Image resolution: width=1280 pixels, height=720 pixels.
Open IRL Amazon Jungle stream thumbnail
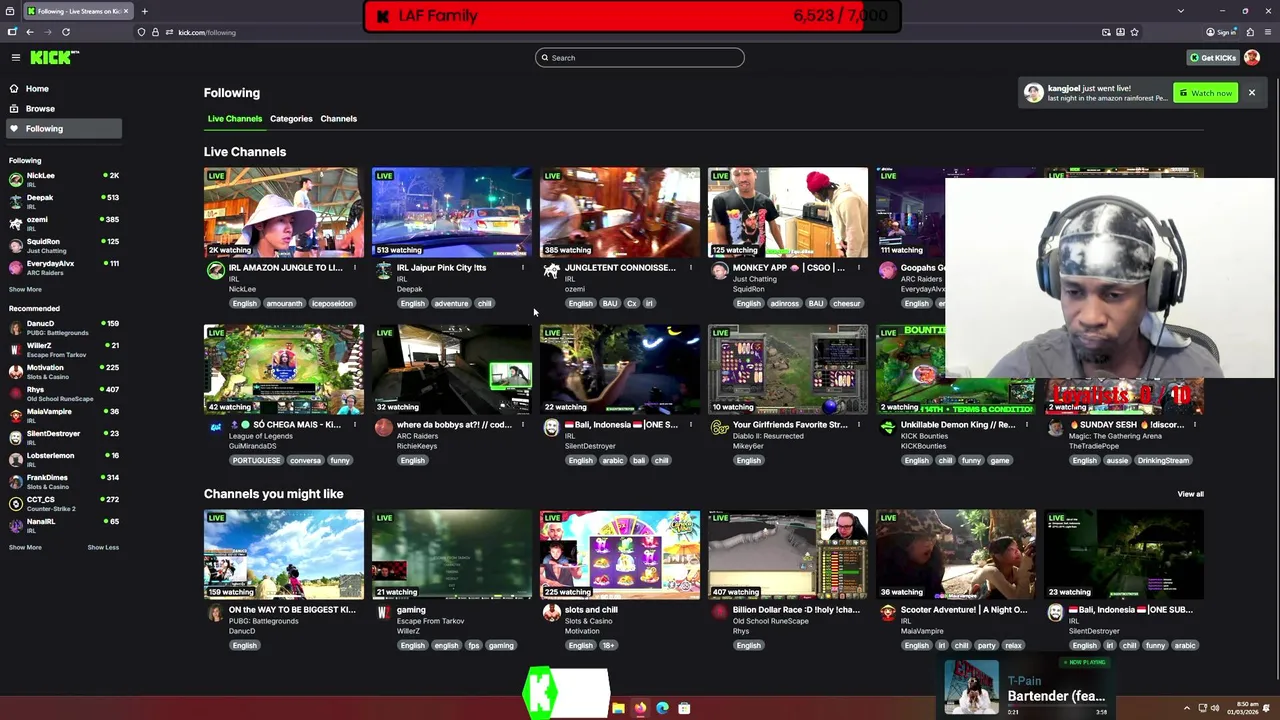pos(284,213)
